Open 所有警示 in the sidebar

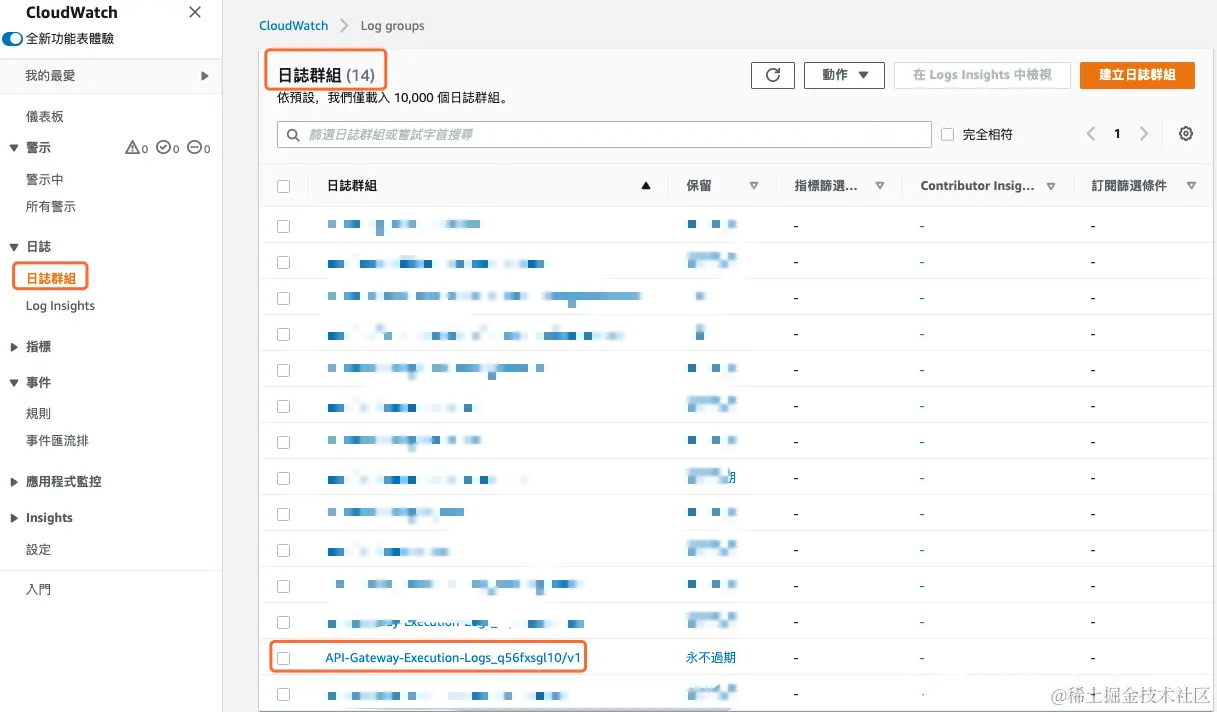tap(51, 207)
